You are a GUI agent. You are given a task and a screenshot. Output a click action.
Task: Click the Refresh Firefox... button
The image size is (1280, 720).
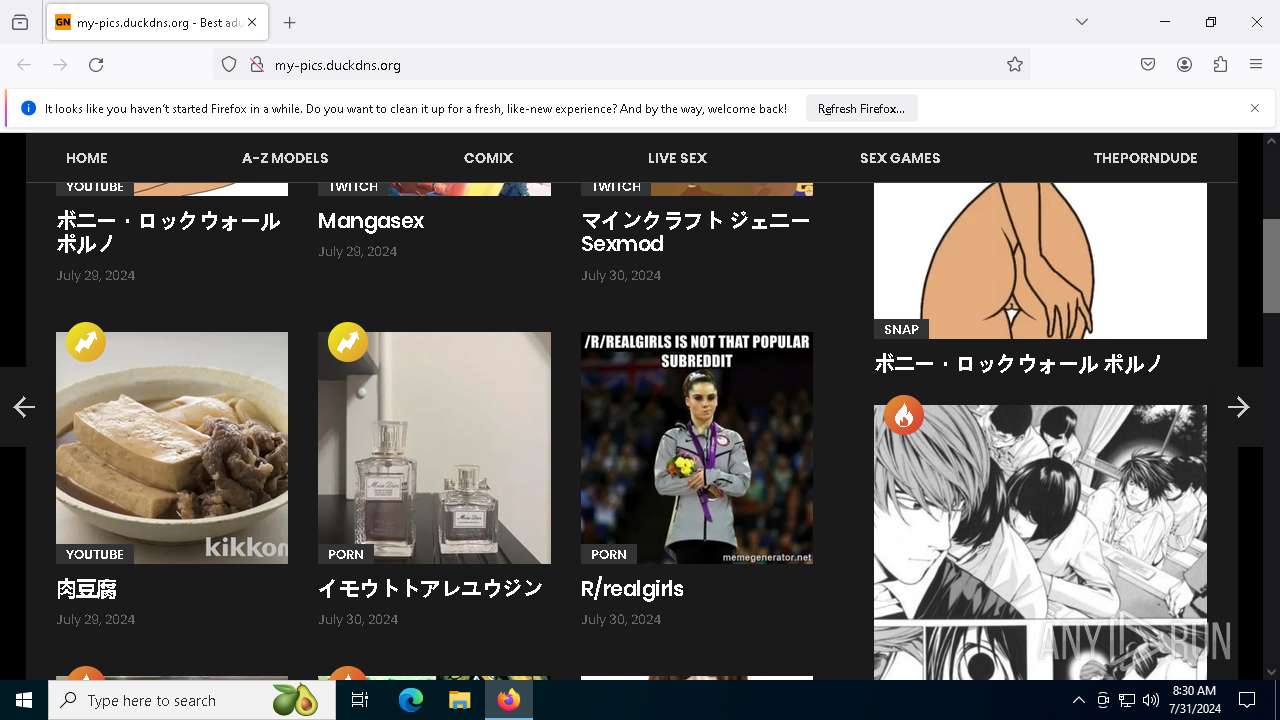pos(861,109)
